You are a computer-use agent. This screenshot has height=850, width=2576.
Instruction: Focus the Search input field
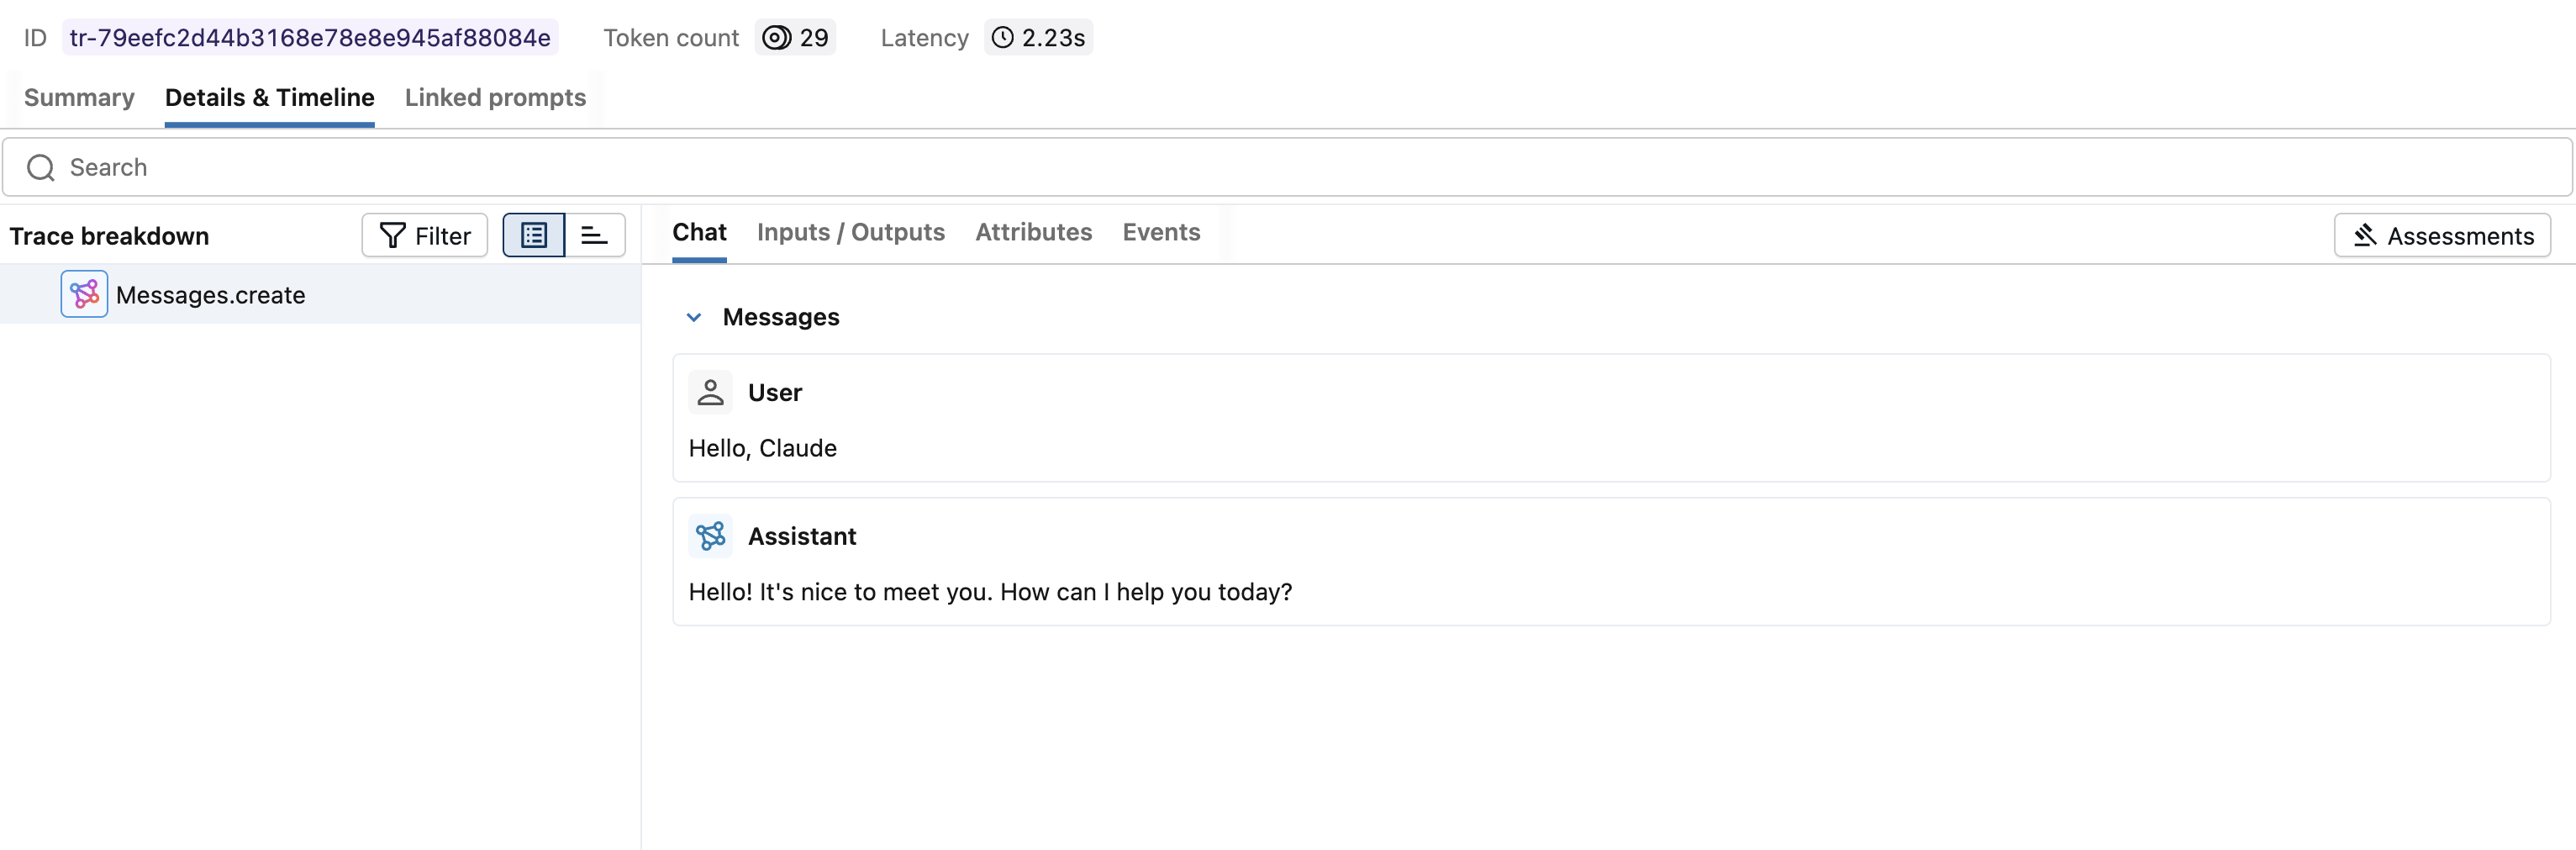(x=1300, y=168)
